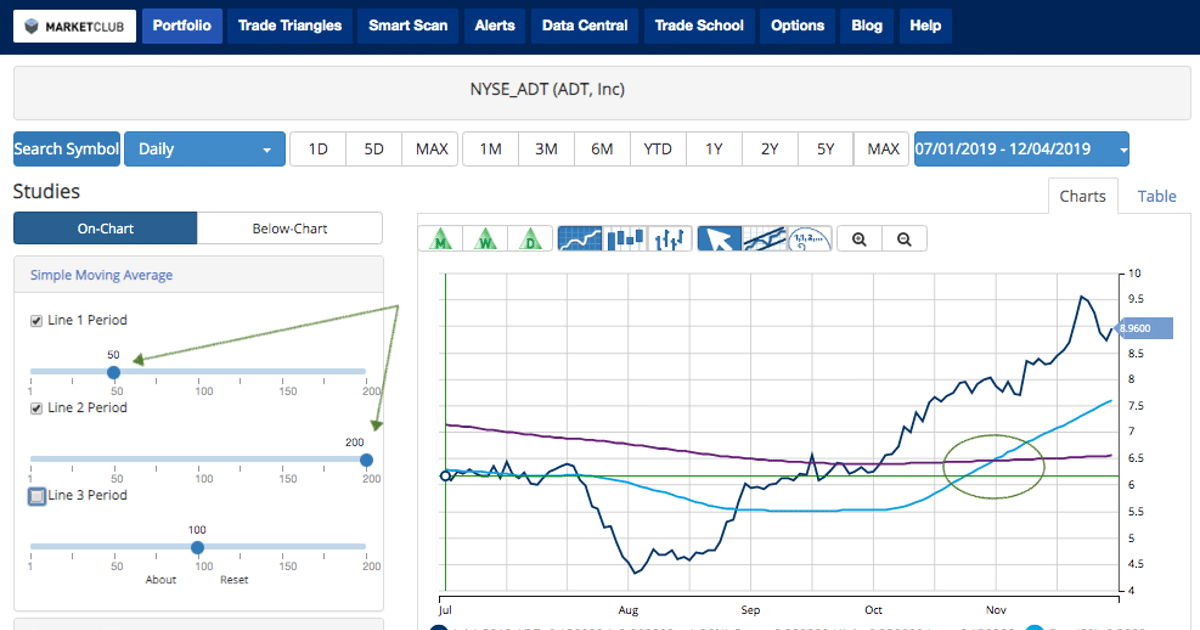Image resolution: width=1200 pixels, height=630 pixels.
Task: Go to Smart Scan
Action: 408,26
